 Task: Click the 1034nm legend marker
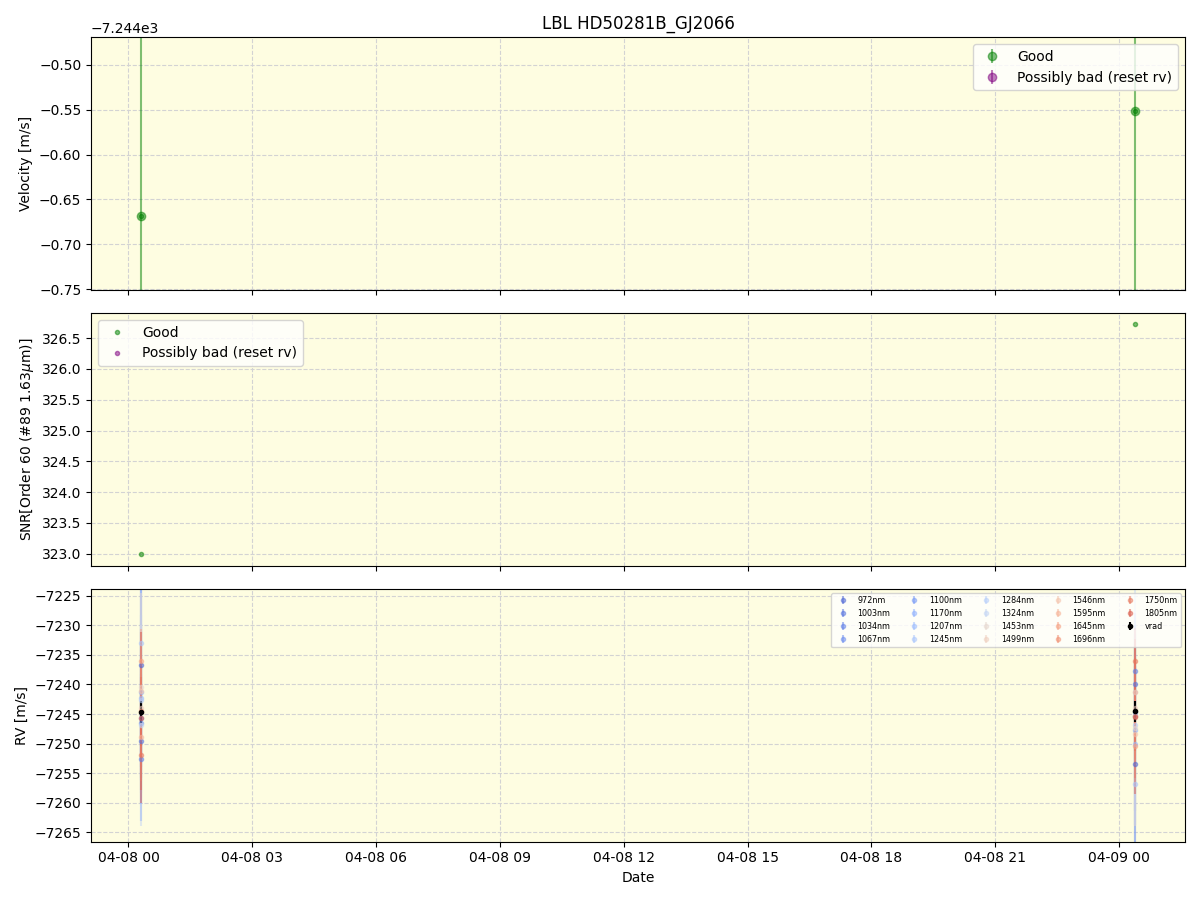(843, 626)
